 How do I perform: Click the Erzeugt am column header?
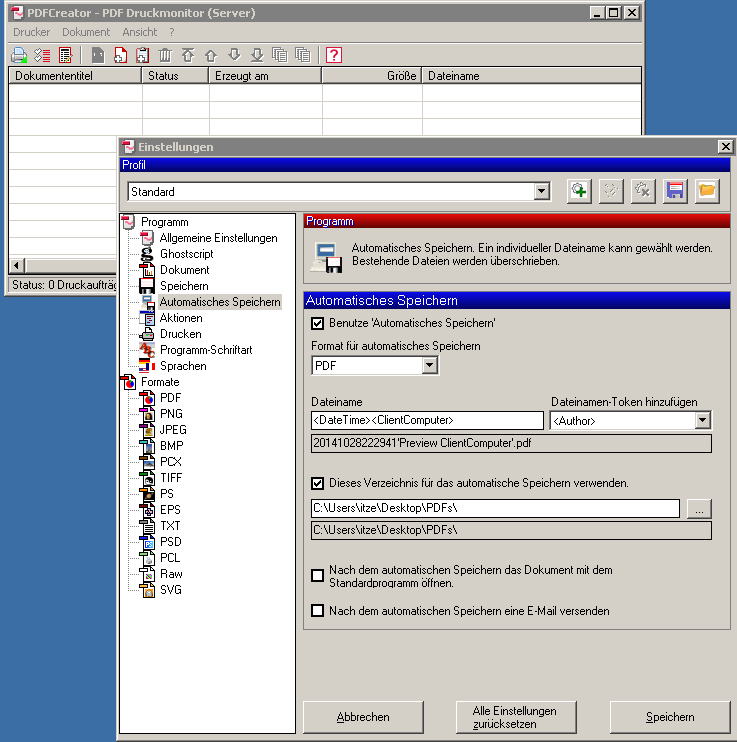[265, 76]
